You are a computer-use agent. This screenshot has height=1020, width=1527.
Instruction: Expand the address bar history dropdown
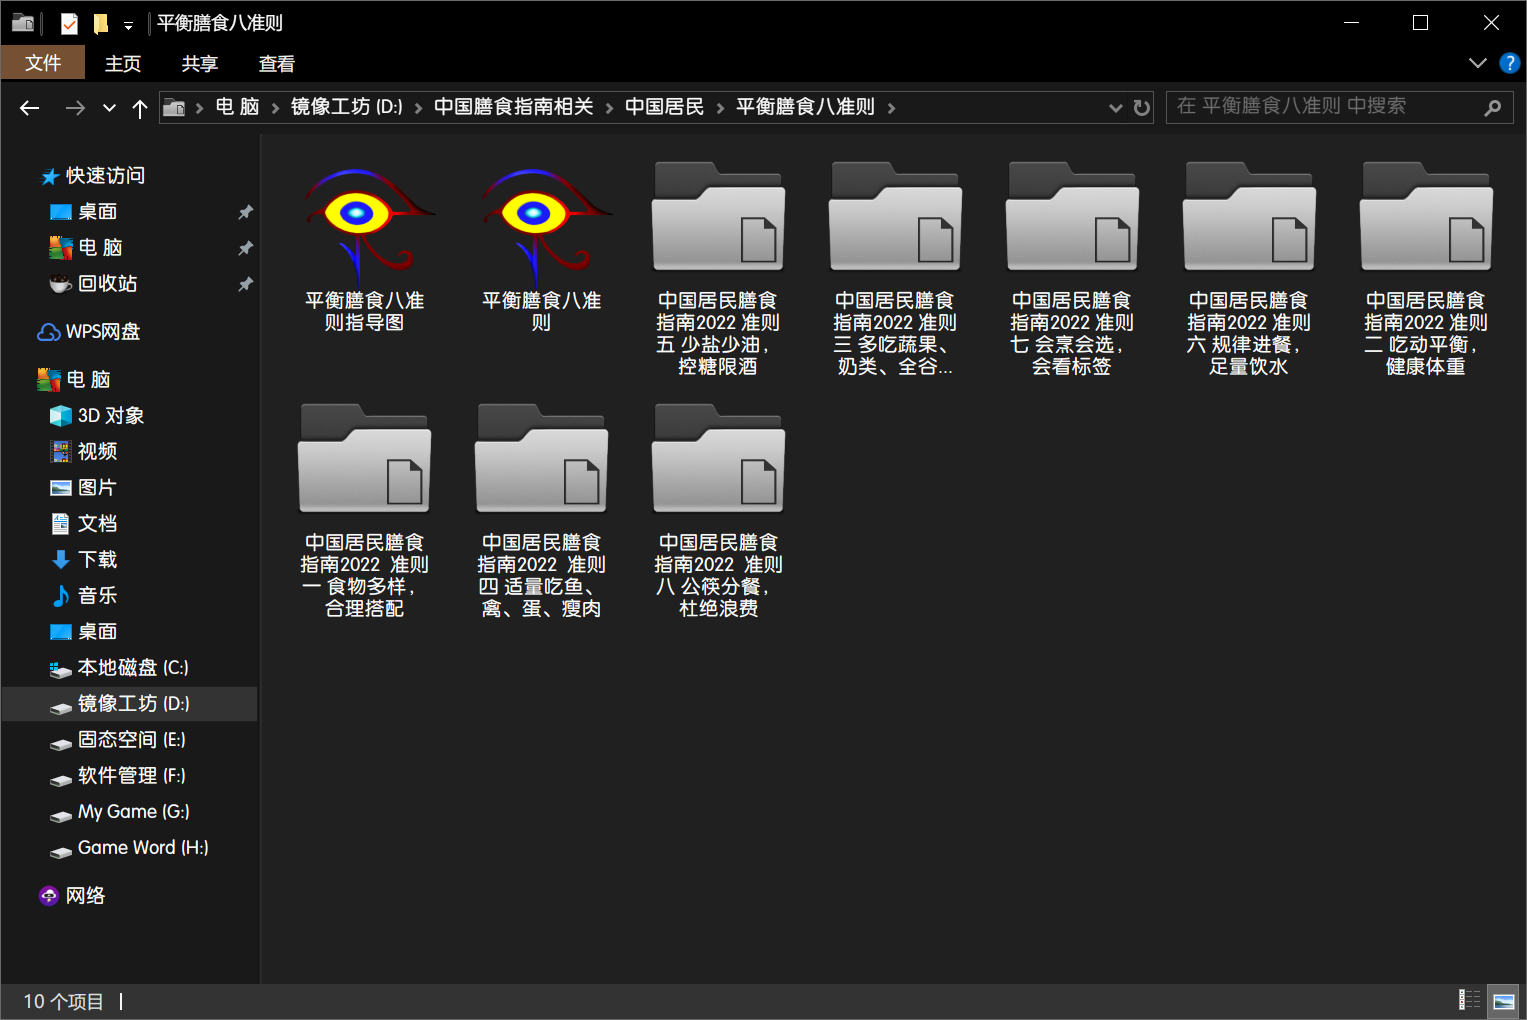(1115, 108)
